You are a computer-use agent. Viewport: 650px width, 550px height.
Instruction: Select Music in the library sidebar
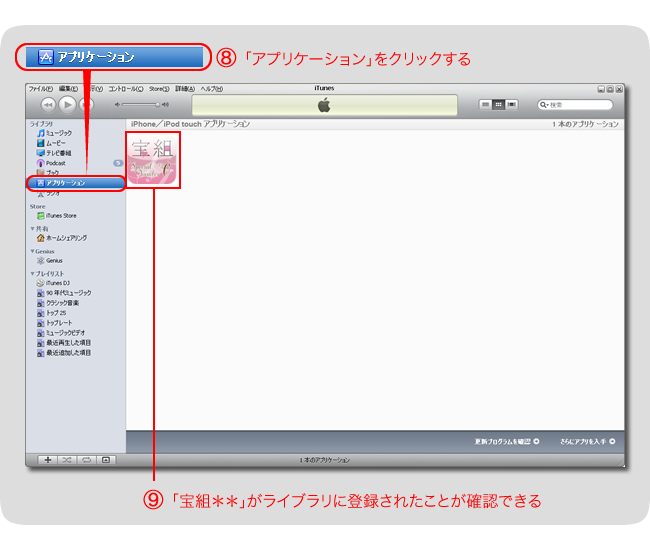coord(54,133)
